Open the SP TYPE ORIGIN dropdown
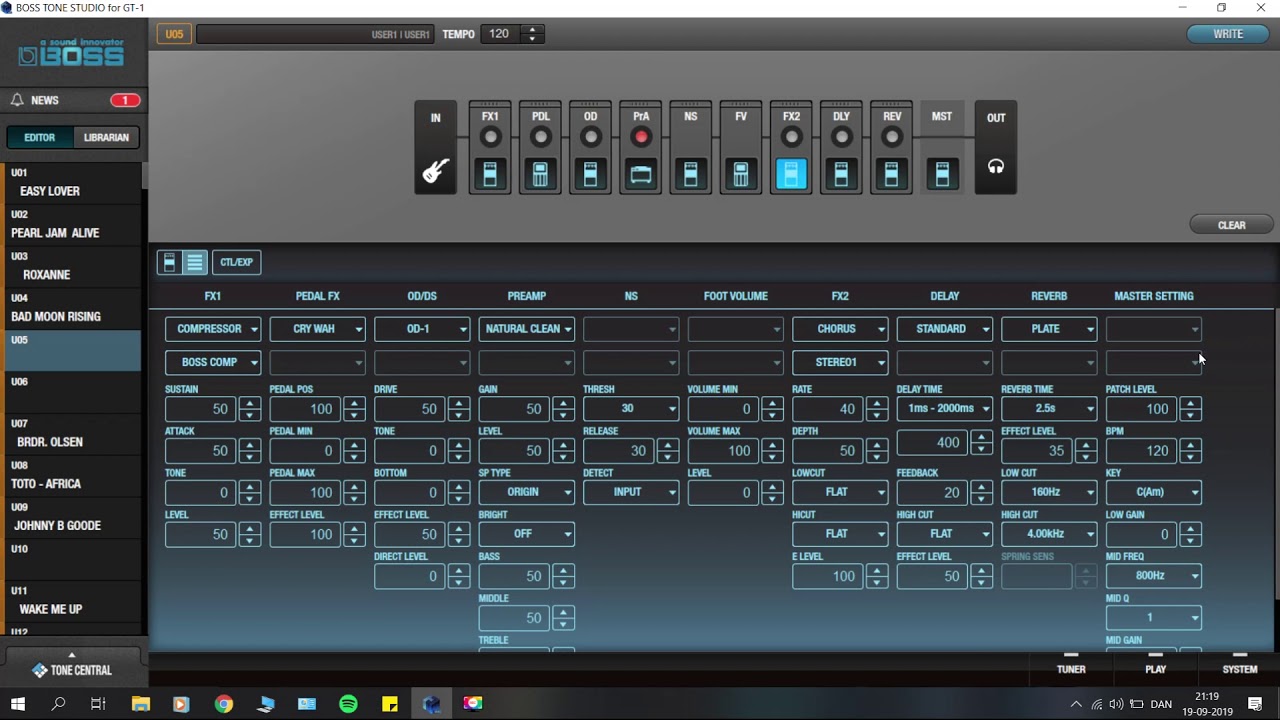This screenshot has height=720, width=1280. coord(526,492)
